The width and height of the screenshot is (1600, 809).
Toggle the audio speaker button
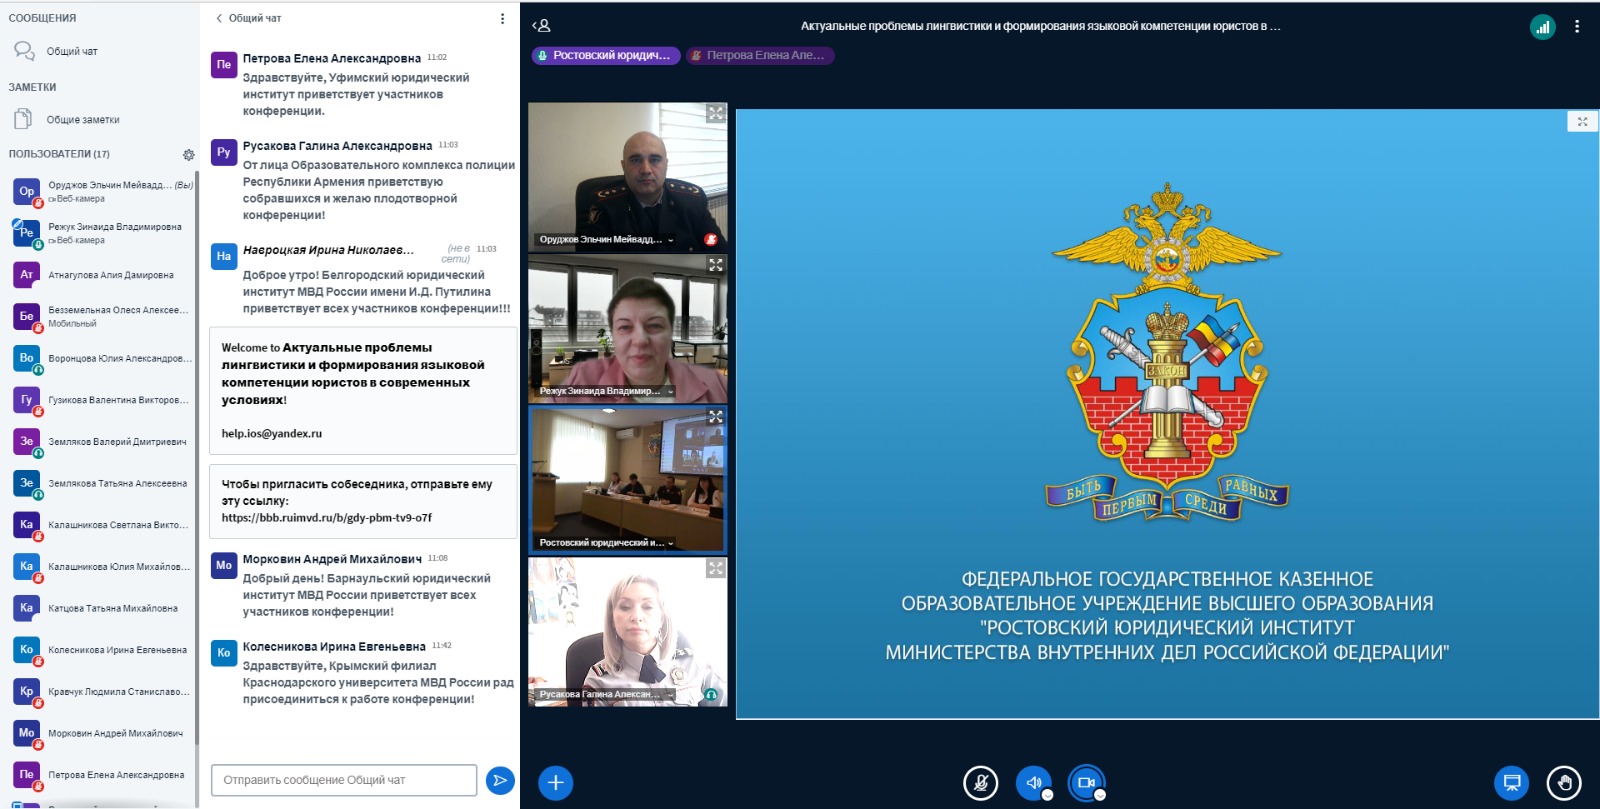(1034, 783)
